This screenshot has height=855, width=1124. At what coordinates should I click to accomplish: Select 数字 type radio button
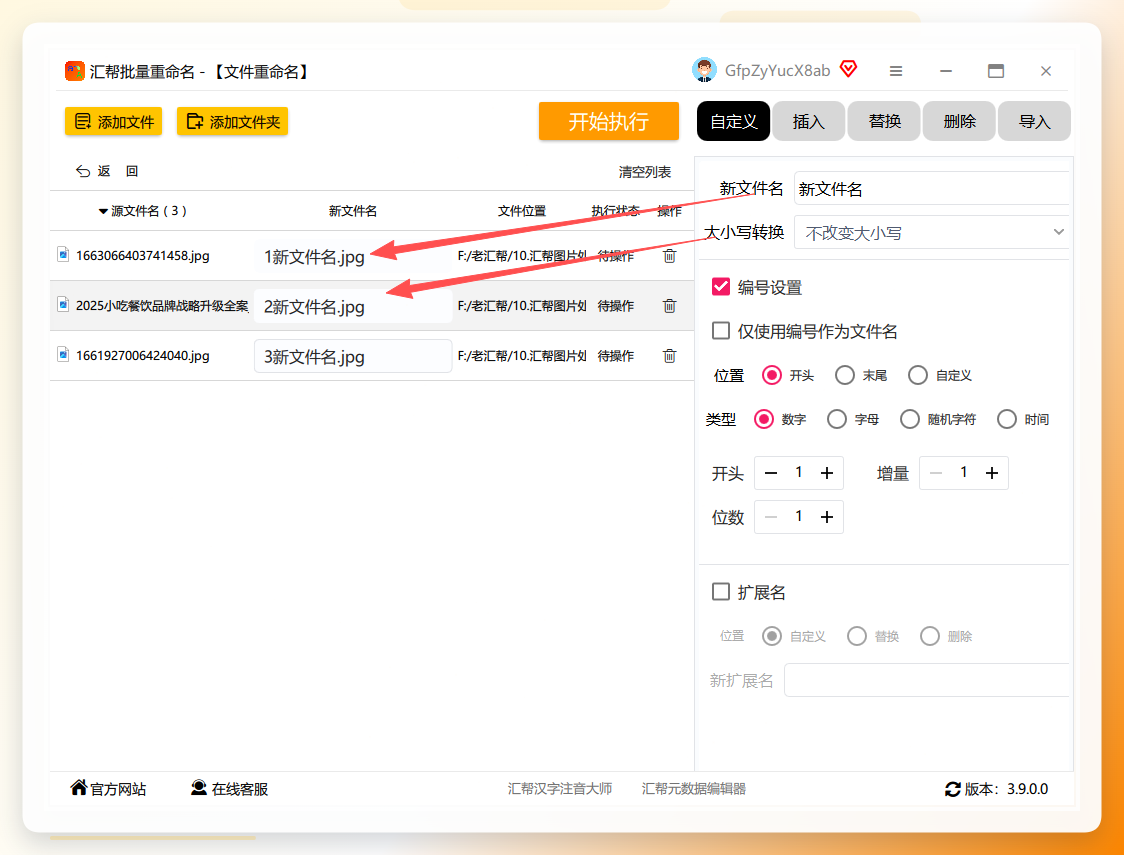coord(764,419)
